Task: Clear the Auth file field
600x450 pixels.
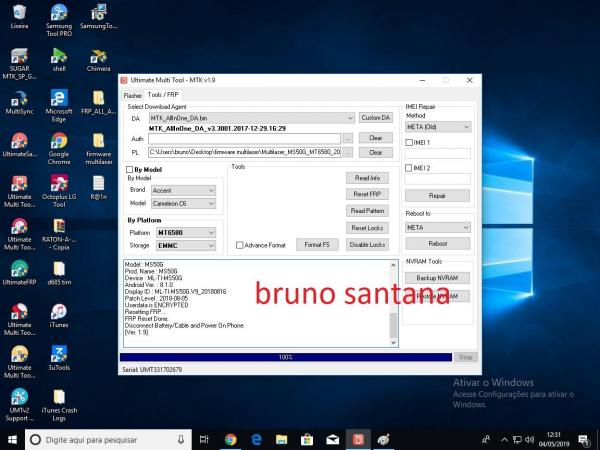Action: point(376,138)
